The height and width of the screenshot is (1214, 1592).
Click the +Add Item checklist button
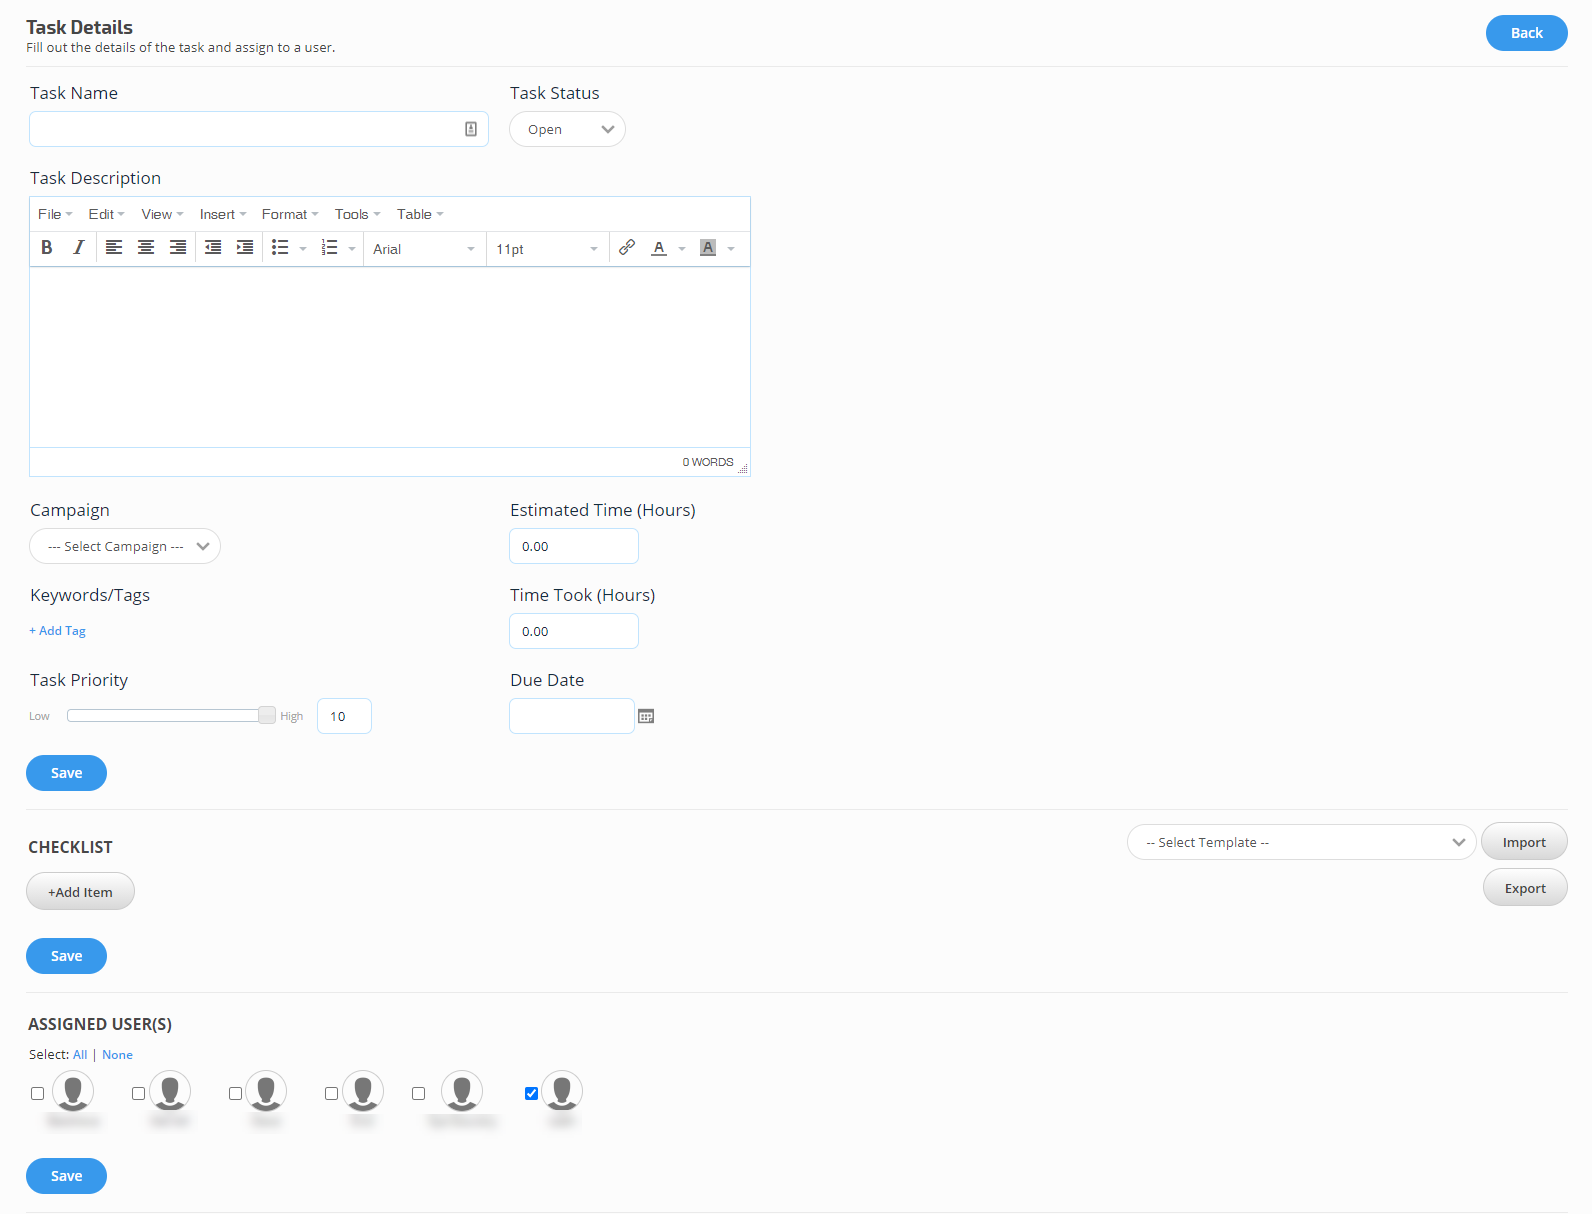pyautogui.click(x=80, y=891)
